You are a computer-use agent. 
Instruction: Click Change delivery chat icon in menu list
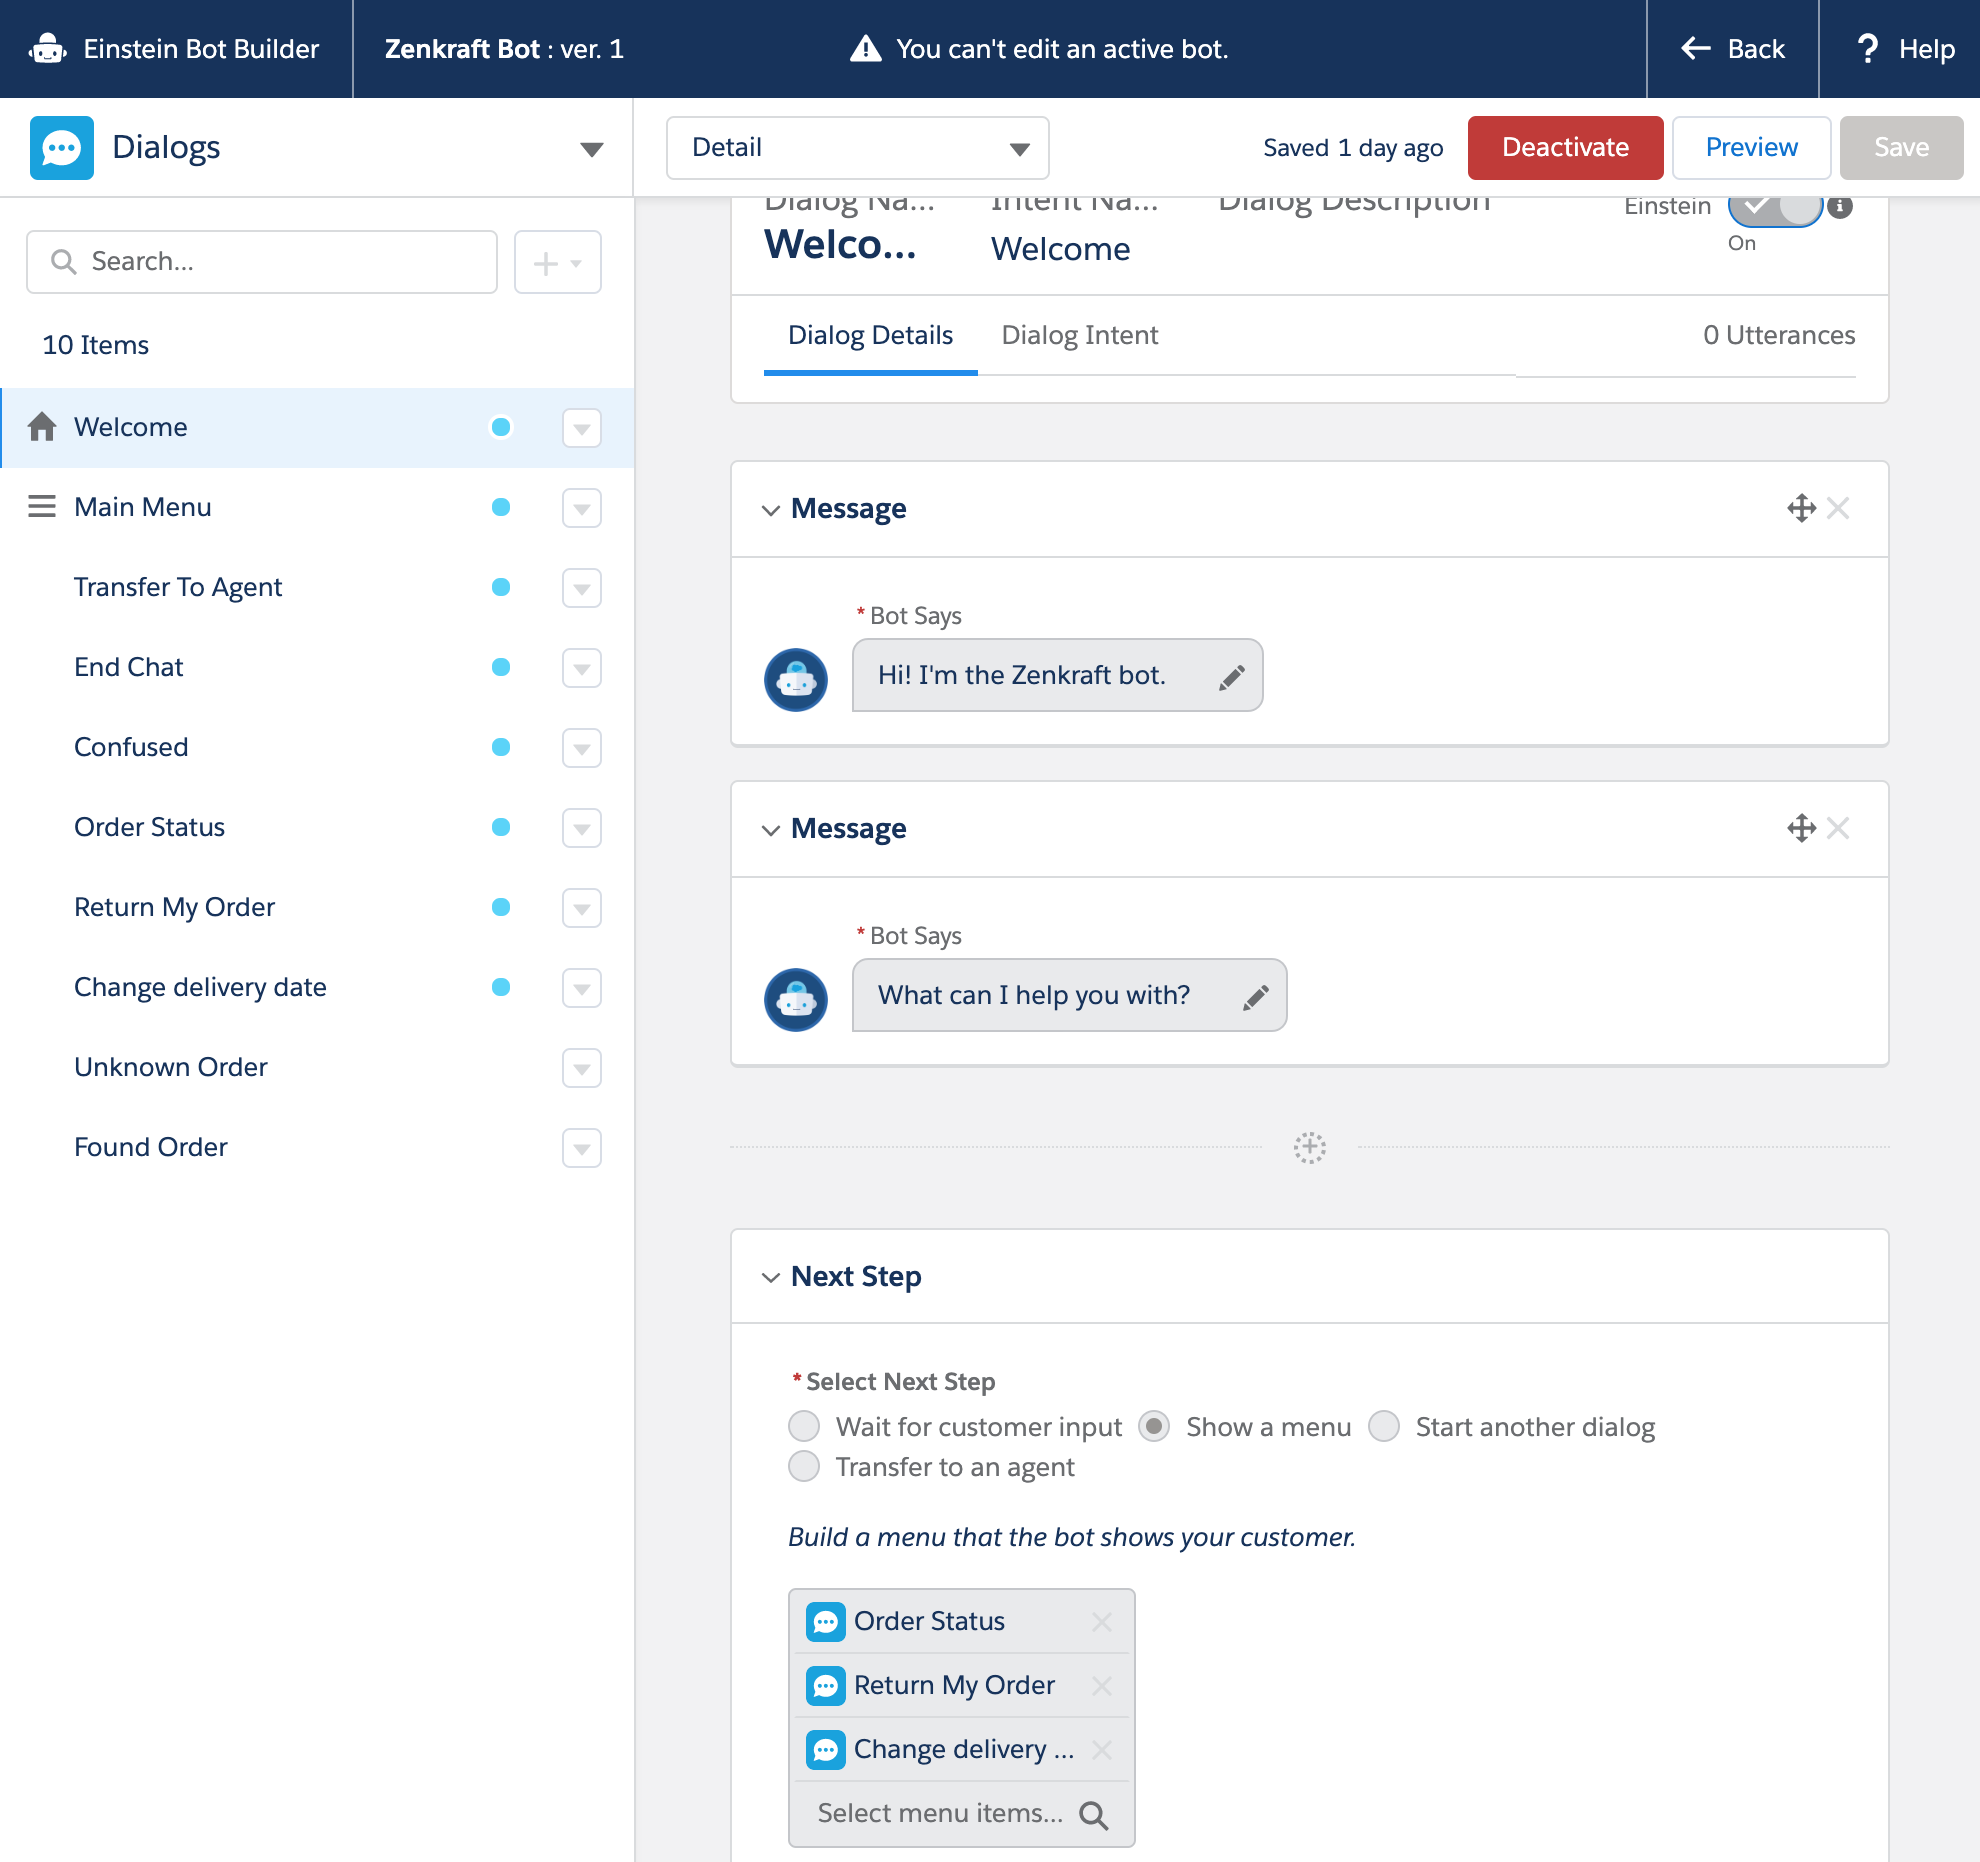coord(825,1750)
